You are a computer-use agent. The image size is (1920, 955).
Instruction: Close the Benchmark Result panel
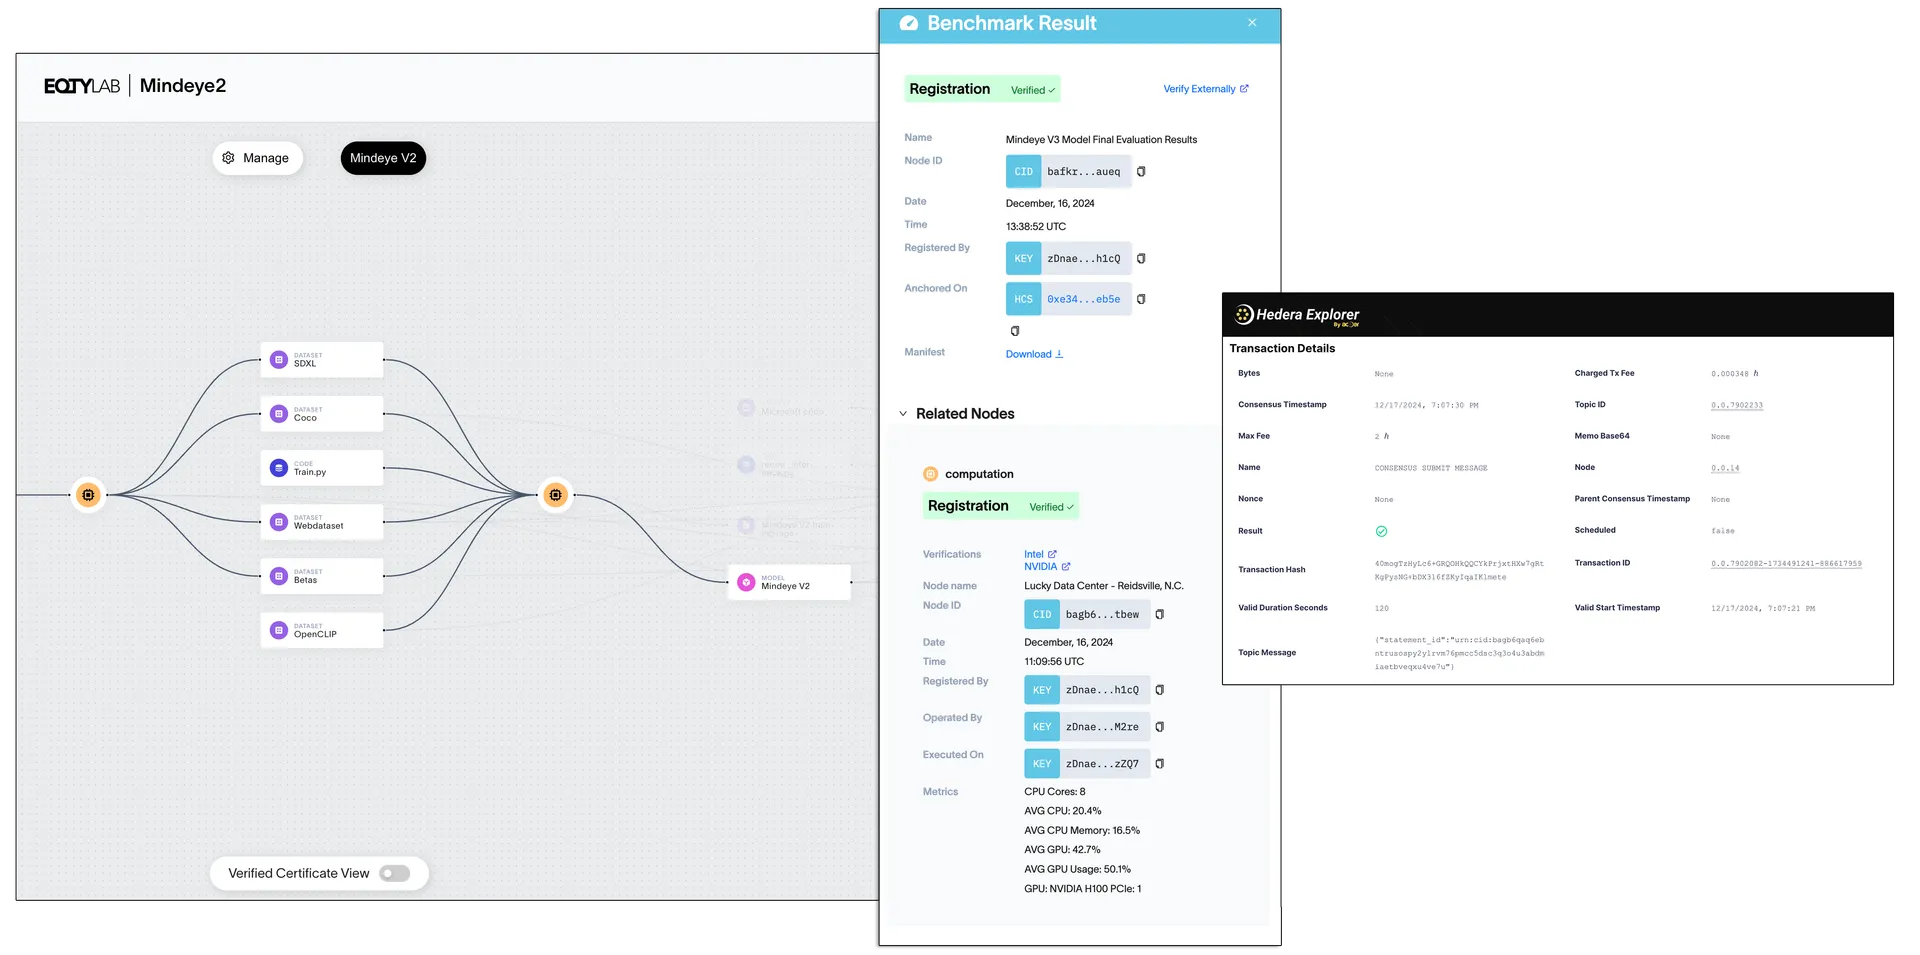point(1252,22)
